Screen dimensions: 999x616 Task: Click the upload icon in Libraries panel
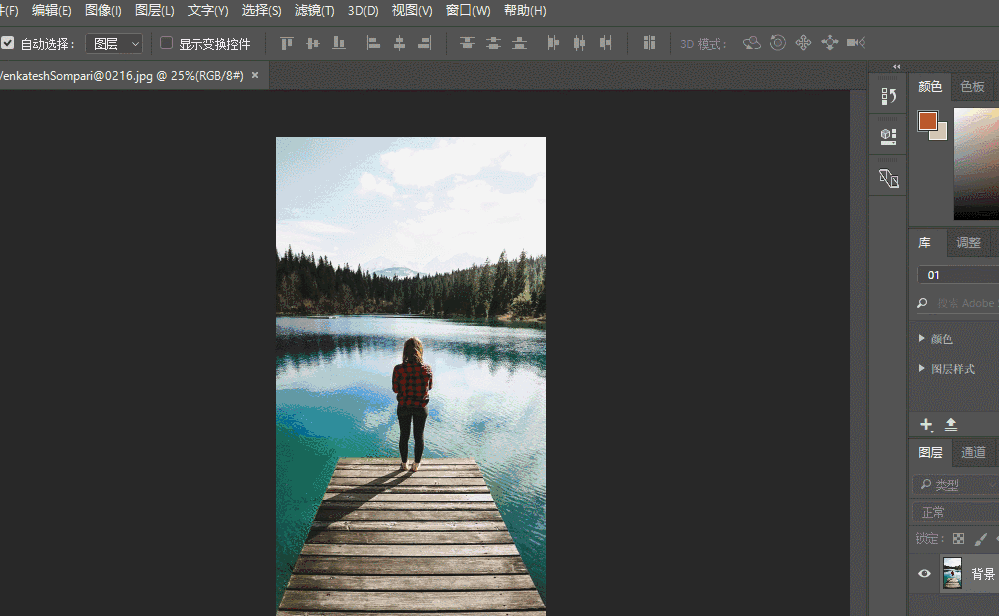(x=951, y=424)
